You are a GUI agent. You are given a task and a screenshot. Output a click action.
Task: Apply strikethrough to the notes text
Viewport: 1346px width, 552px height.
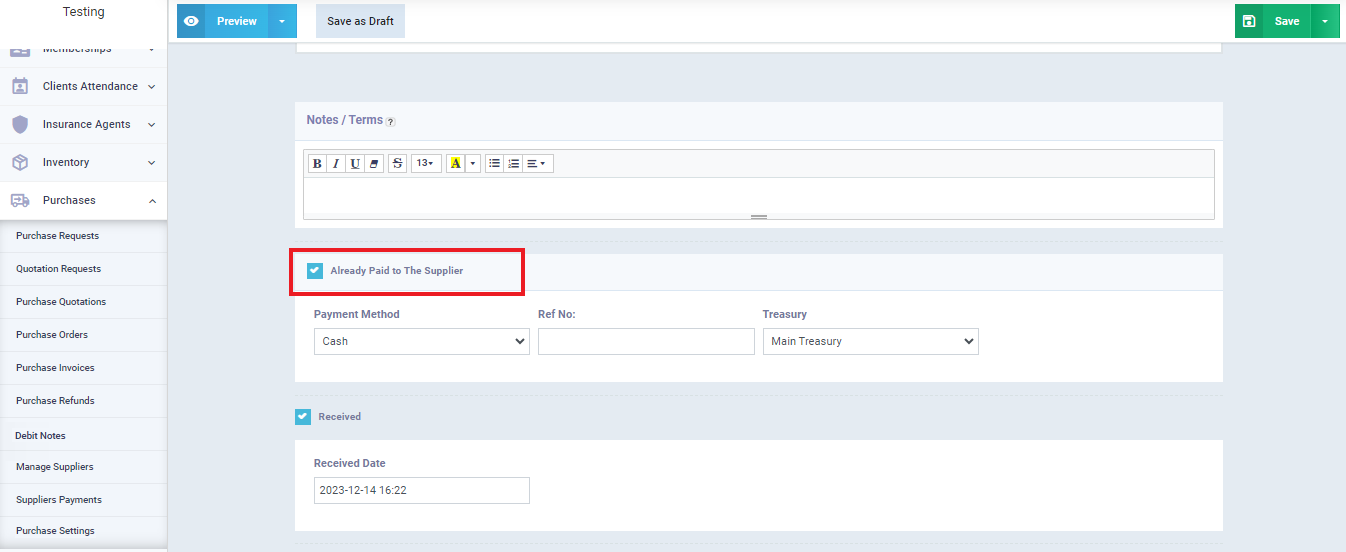pyautogui.click(x=397, y=164)
